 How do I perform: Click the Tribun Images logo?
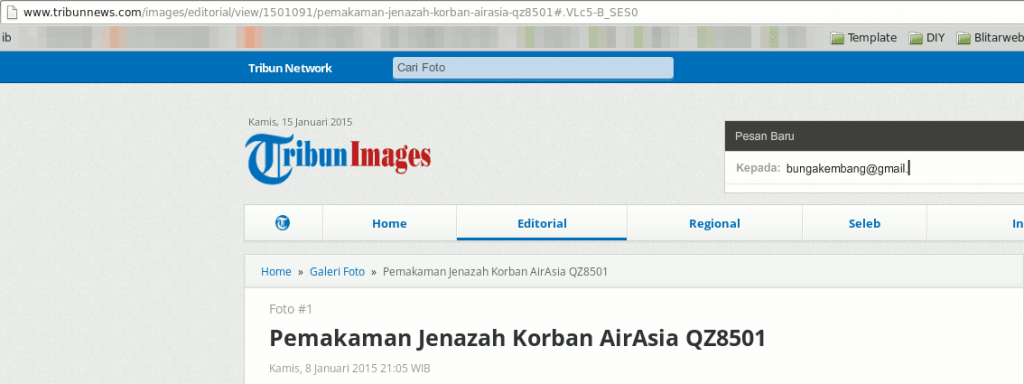(338, 158)
